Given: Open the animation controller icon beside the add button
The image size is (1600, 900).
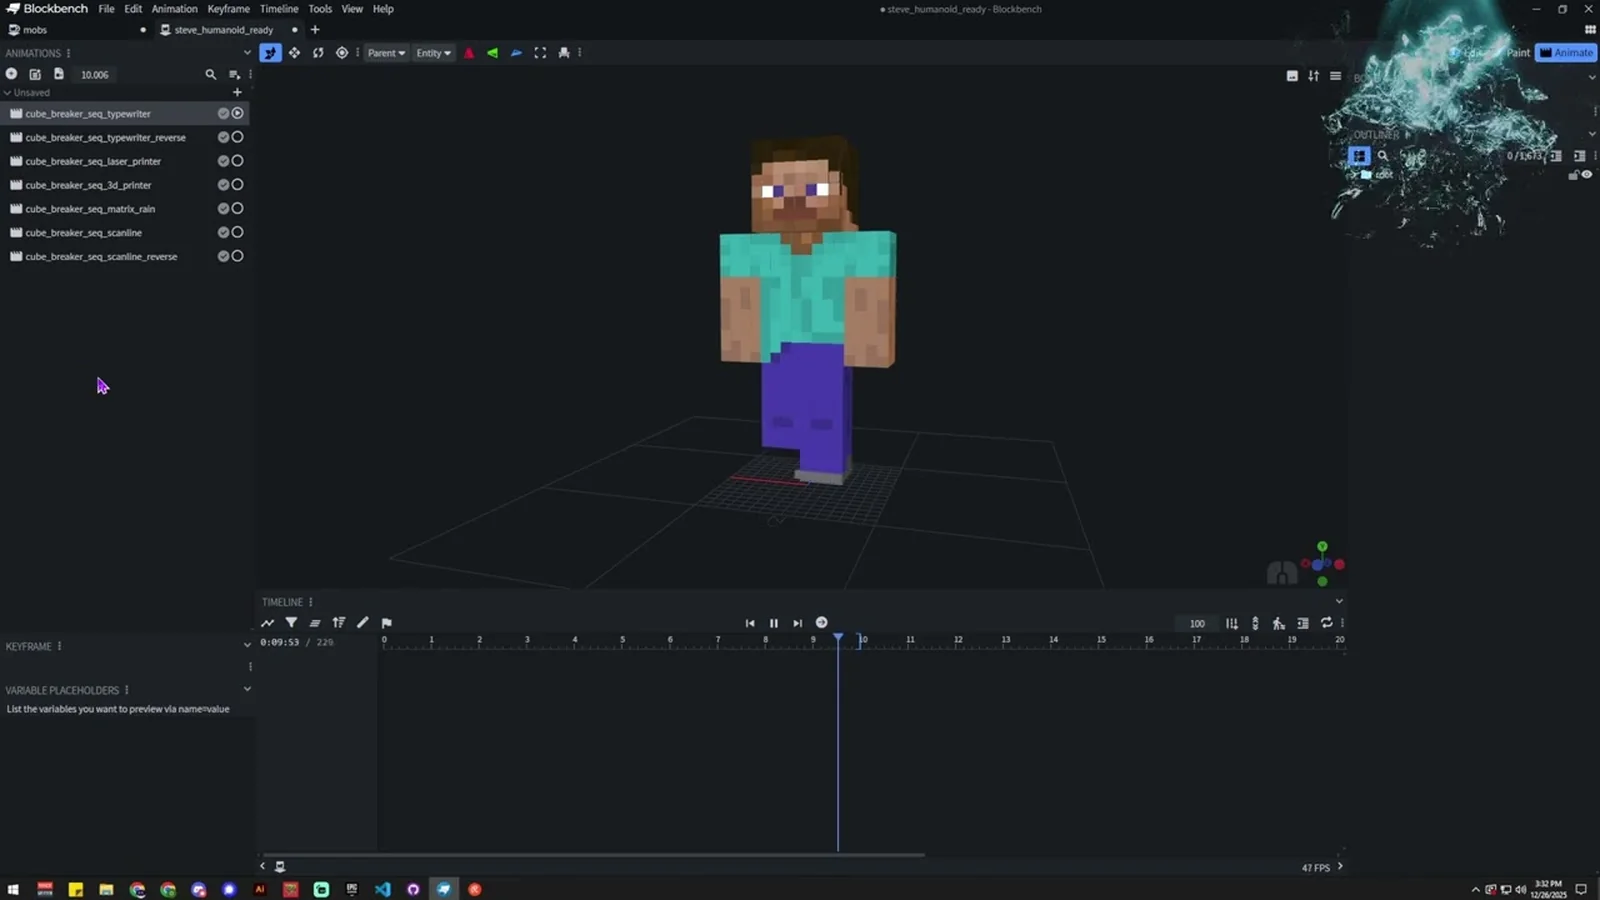Looking at the screenshot, I should pos(35,74).
